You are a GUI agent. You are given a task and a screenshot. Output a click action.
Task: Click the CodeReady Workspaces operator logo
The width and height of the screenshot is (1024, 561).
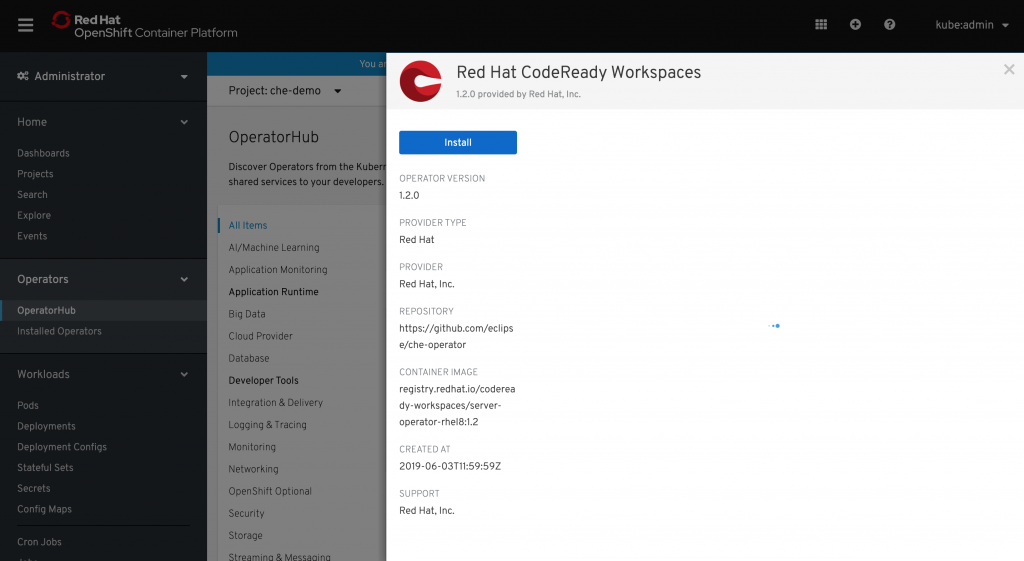421,81
